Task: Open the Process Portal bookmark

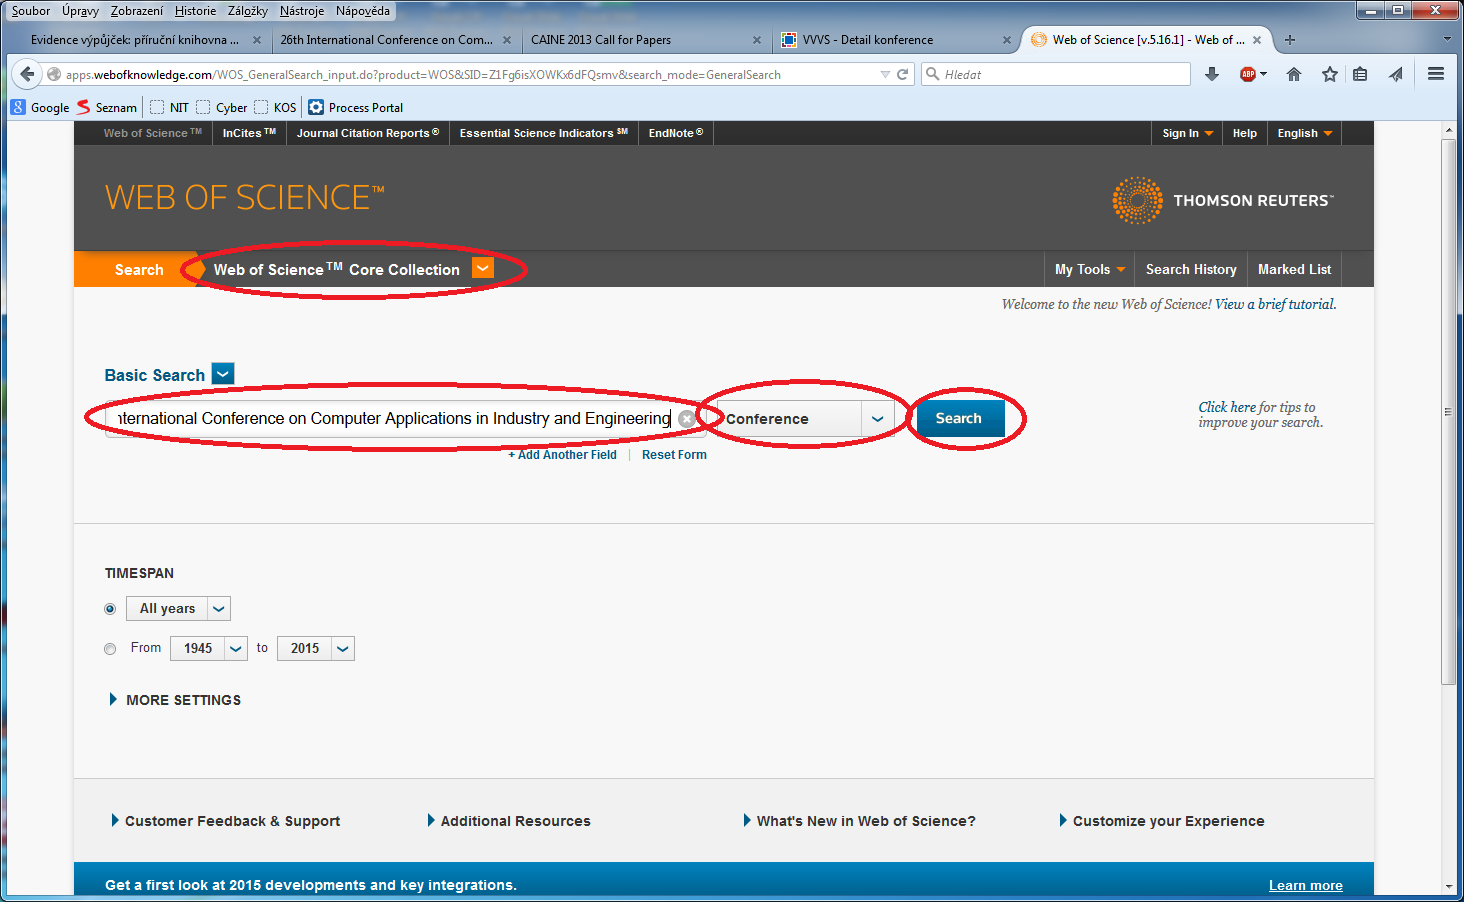Action: [356, 107]
